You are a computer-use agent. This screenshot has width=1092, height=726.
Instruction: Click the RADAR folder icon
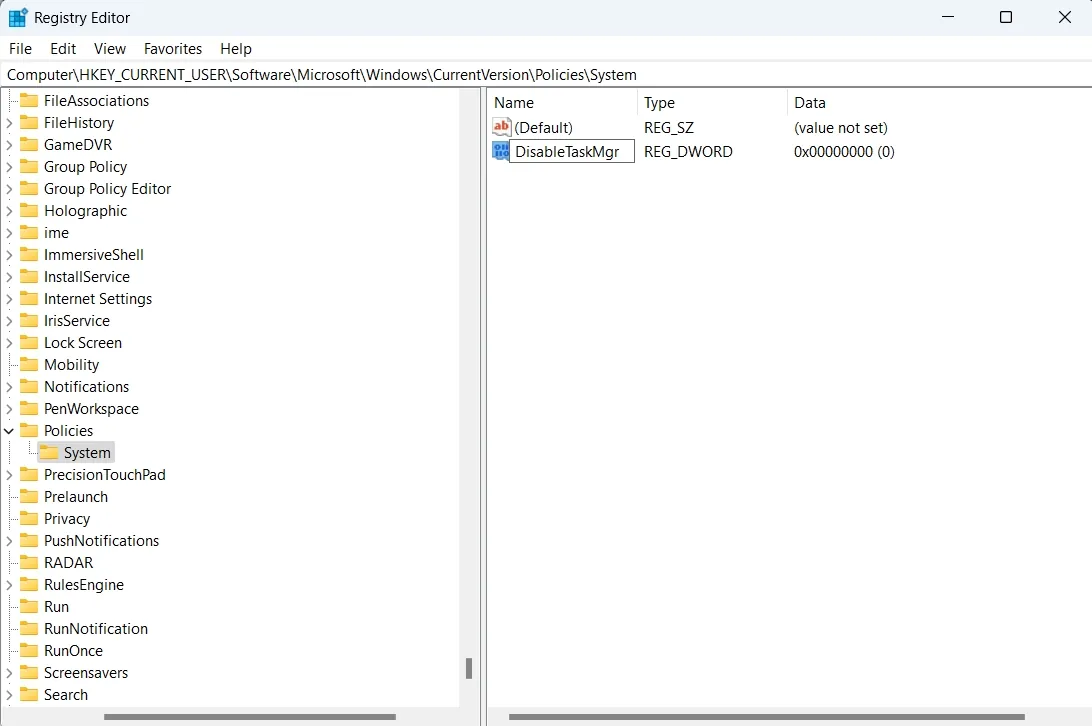coord(29,562)
